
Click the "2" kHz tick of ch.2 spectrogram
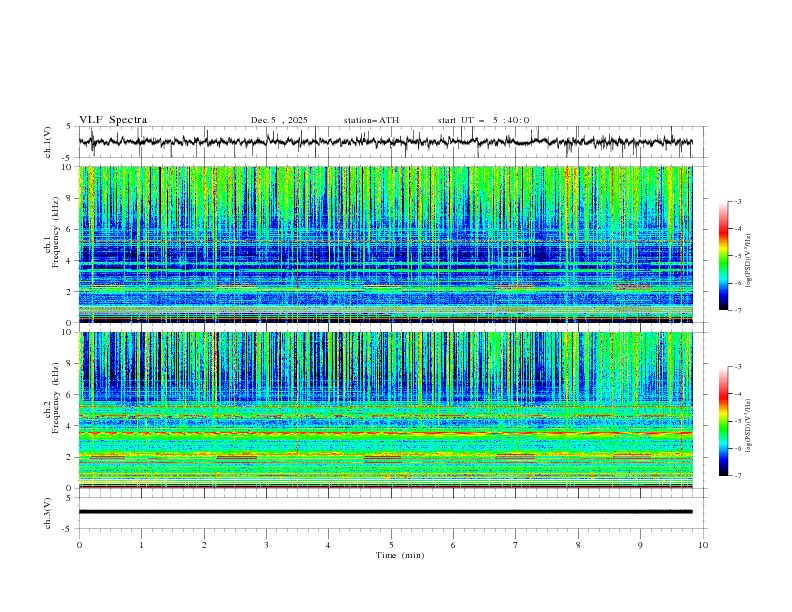click(71, 457)
